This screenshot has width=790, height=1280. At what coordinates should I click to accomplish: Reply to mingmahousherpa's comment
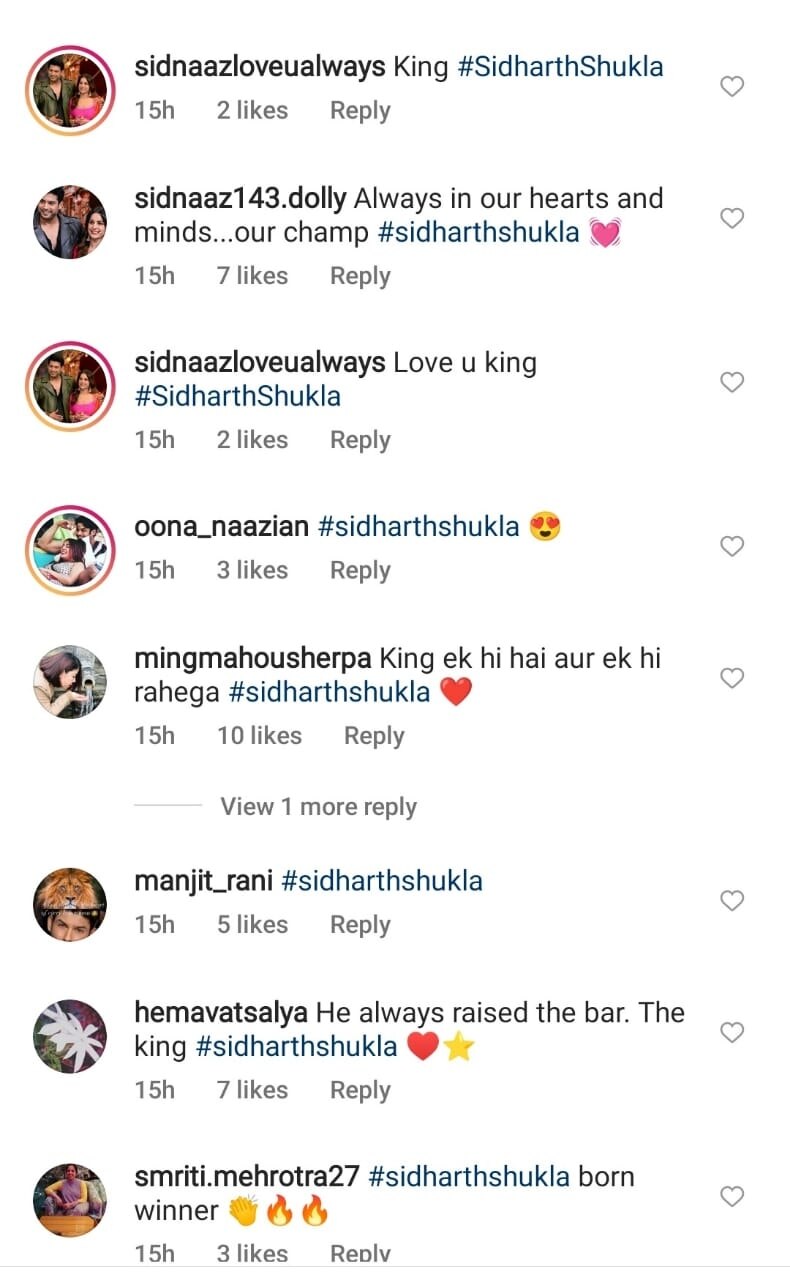click(373, 736)
